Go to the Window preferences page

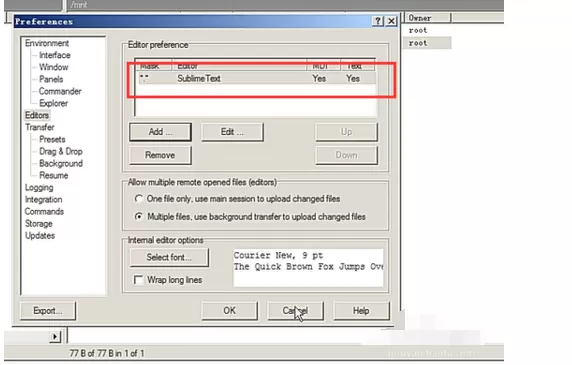(x=54, y=67)
